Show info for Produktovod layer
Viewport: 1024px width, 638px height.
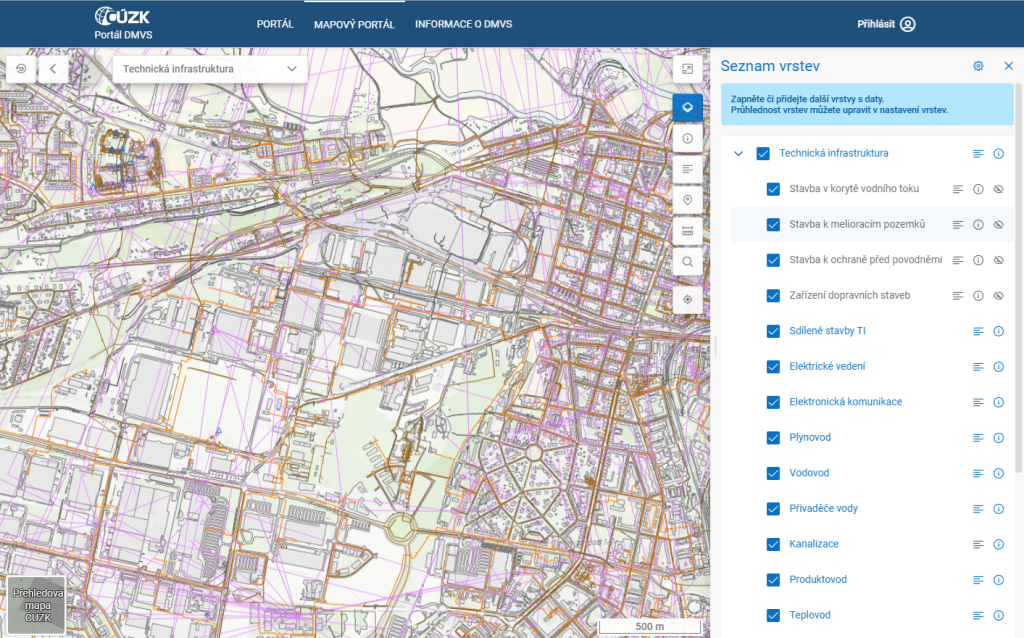tap(999, 580)
